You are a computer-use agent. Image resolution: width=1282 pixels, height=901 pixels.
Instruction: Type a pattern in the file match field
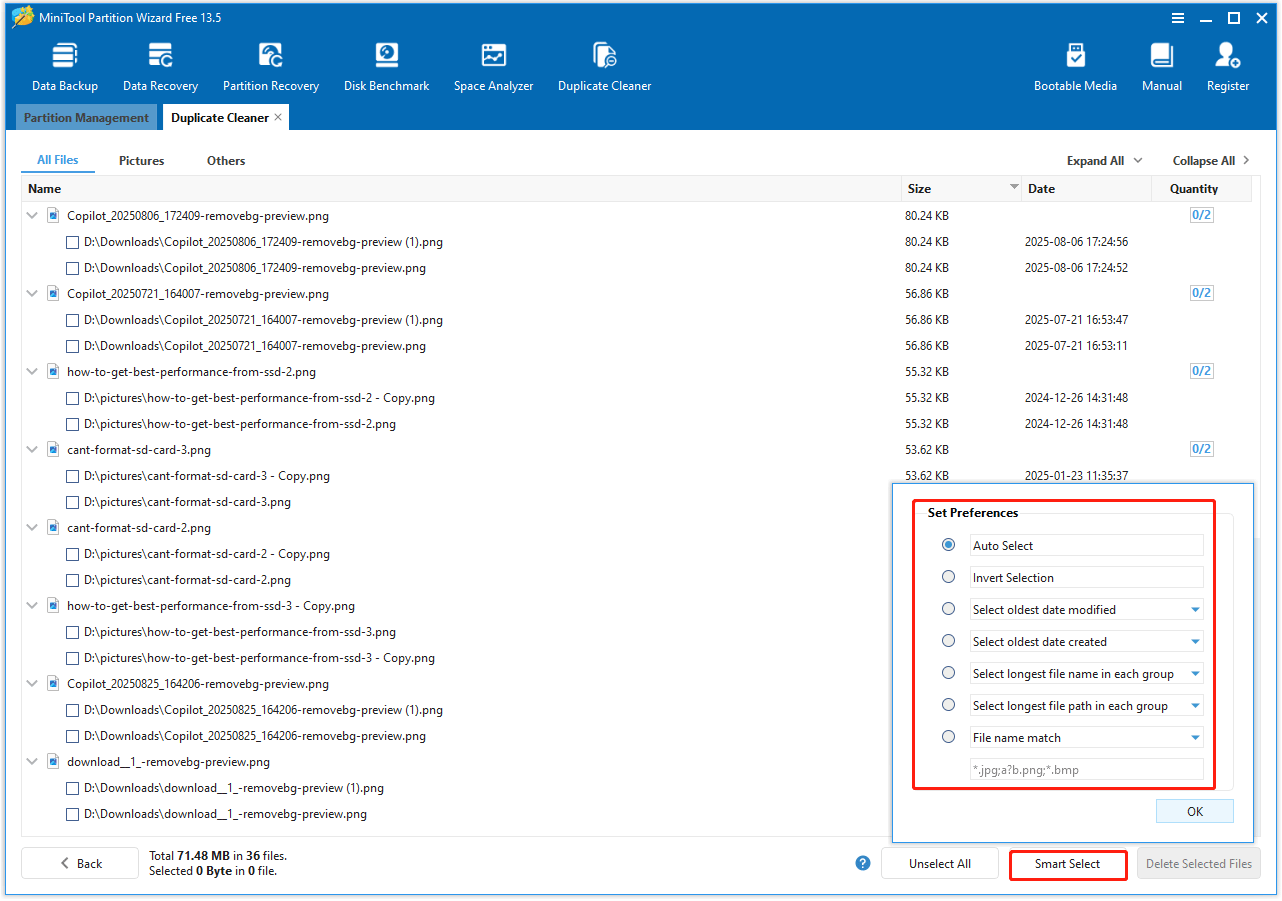[1086, 769]
